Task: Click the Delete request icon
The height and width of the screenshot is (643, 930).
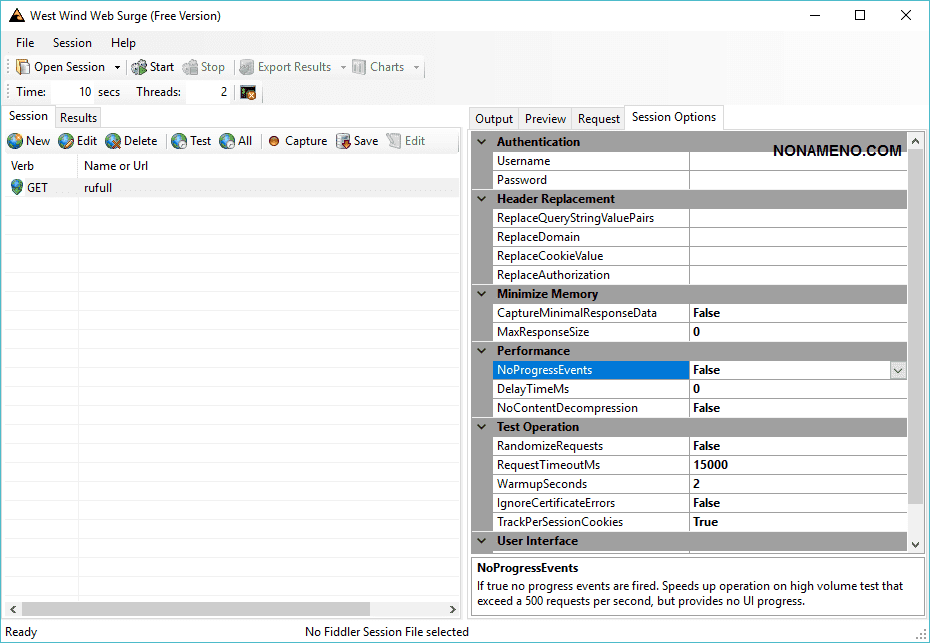Action: 113,141
